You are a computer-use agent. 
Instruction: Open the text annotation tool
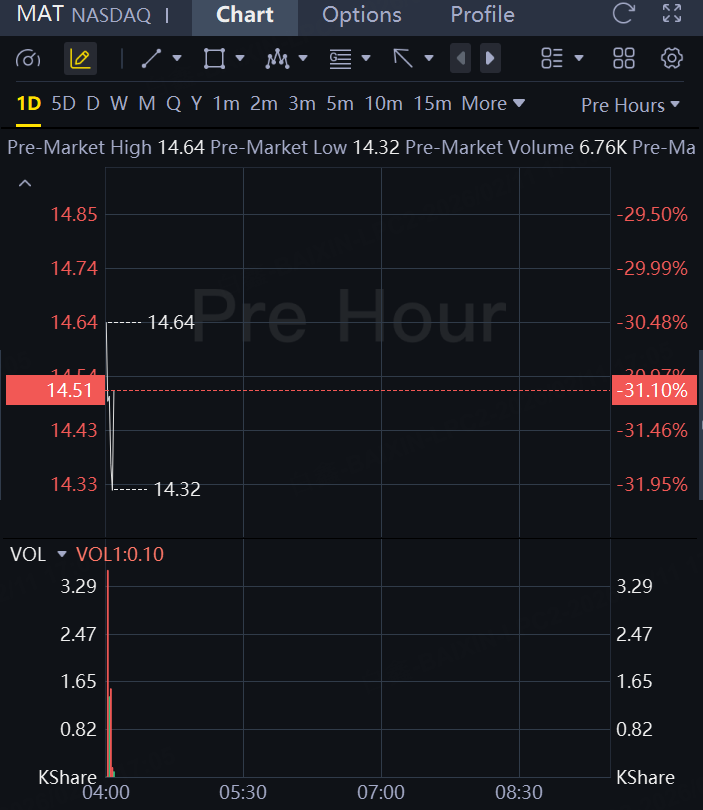341,59
